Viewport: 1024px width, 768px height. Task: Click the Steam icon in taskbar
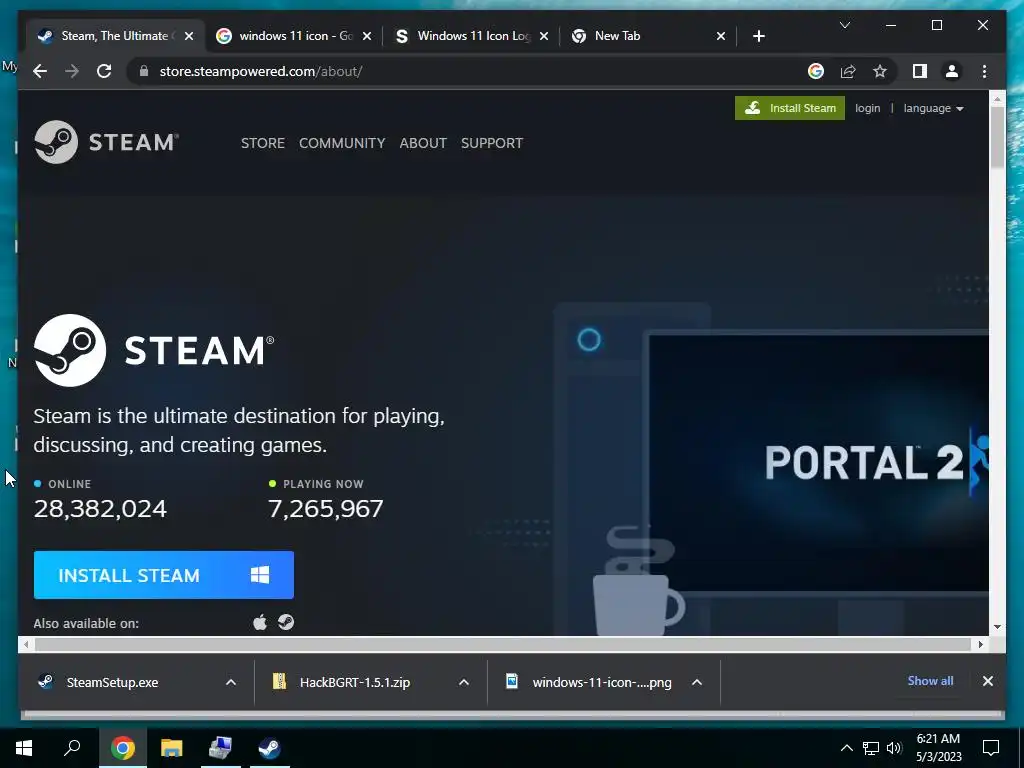click(x=269, y=748)
